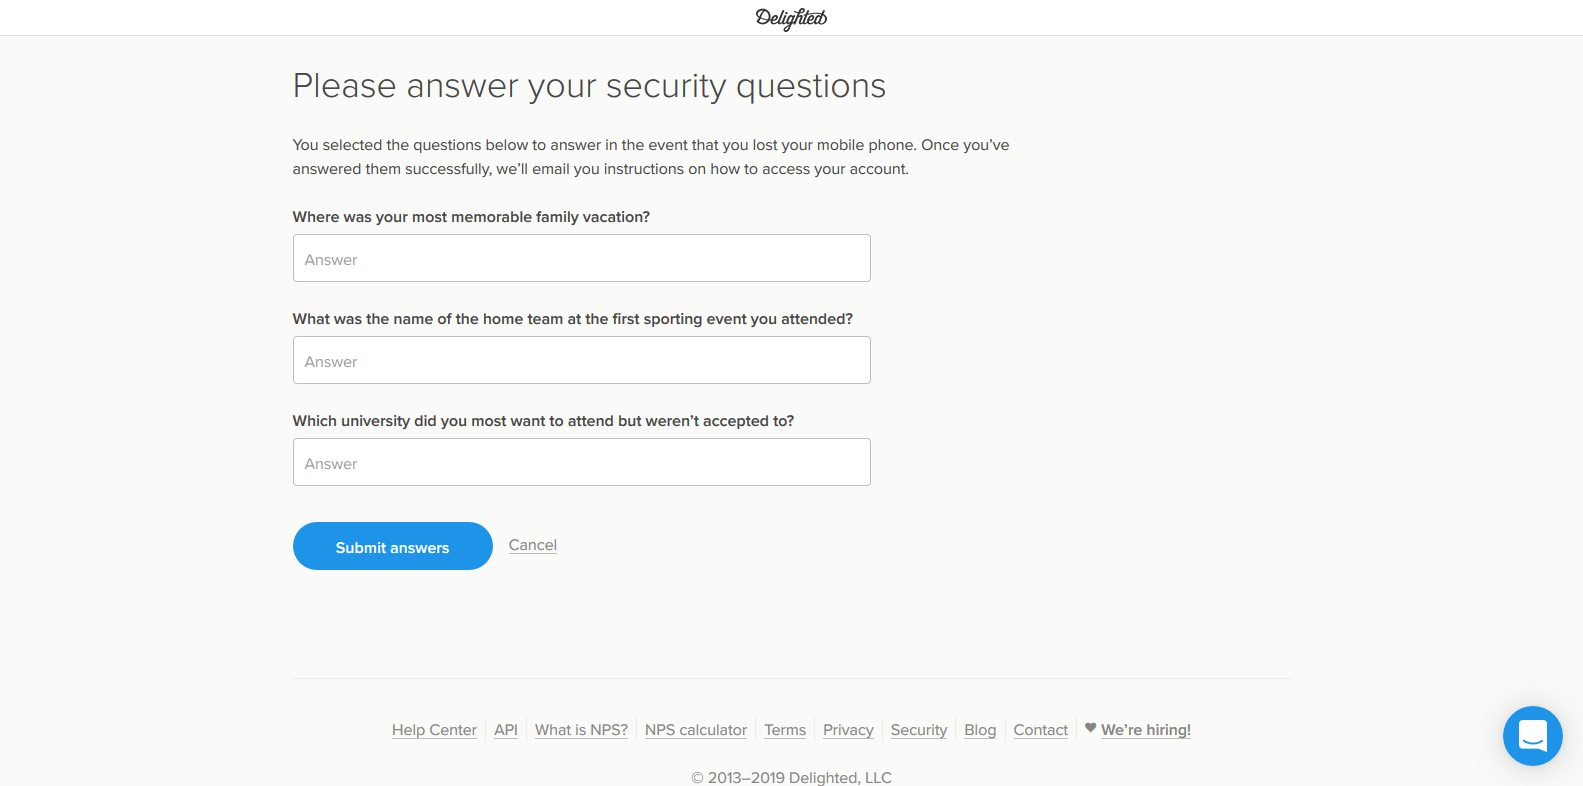Open the Intercom chat widget icon
1583x786 pixels.
(1532, 736)
